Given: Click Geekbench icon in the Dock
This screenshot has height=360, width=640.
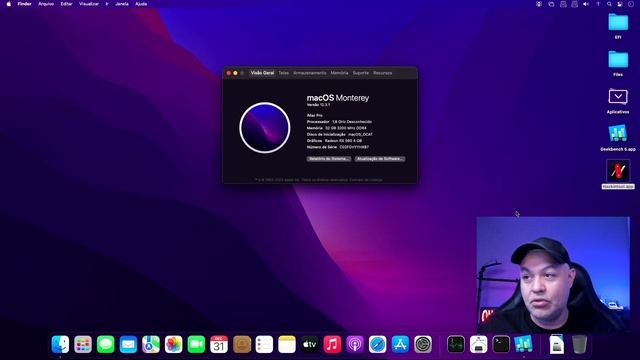Looking at the screenshot, I should pos(524,344).
